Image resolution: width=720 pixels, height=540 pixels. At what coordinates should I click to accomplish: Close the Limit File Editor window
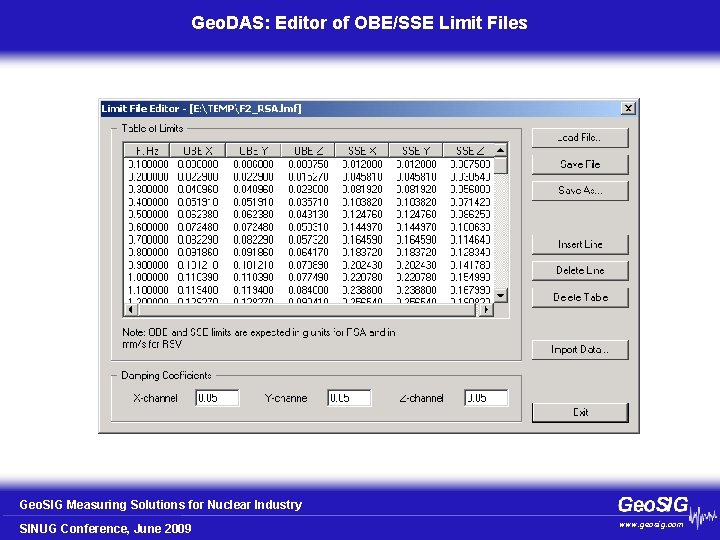coord(628,108)
